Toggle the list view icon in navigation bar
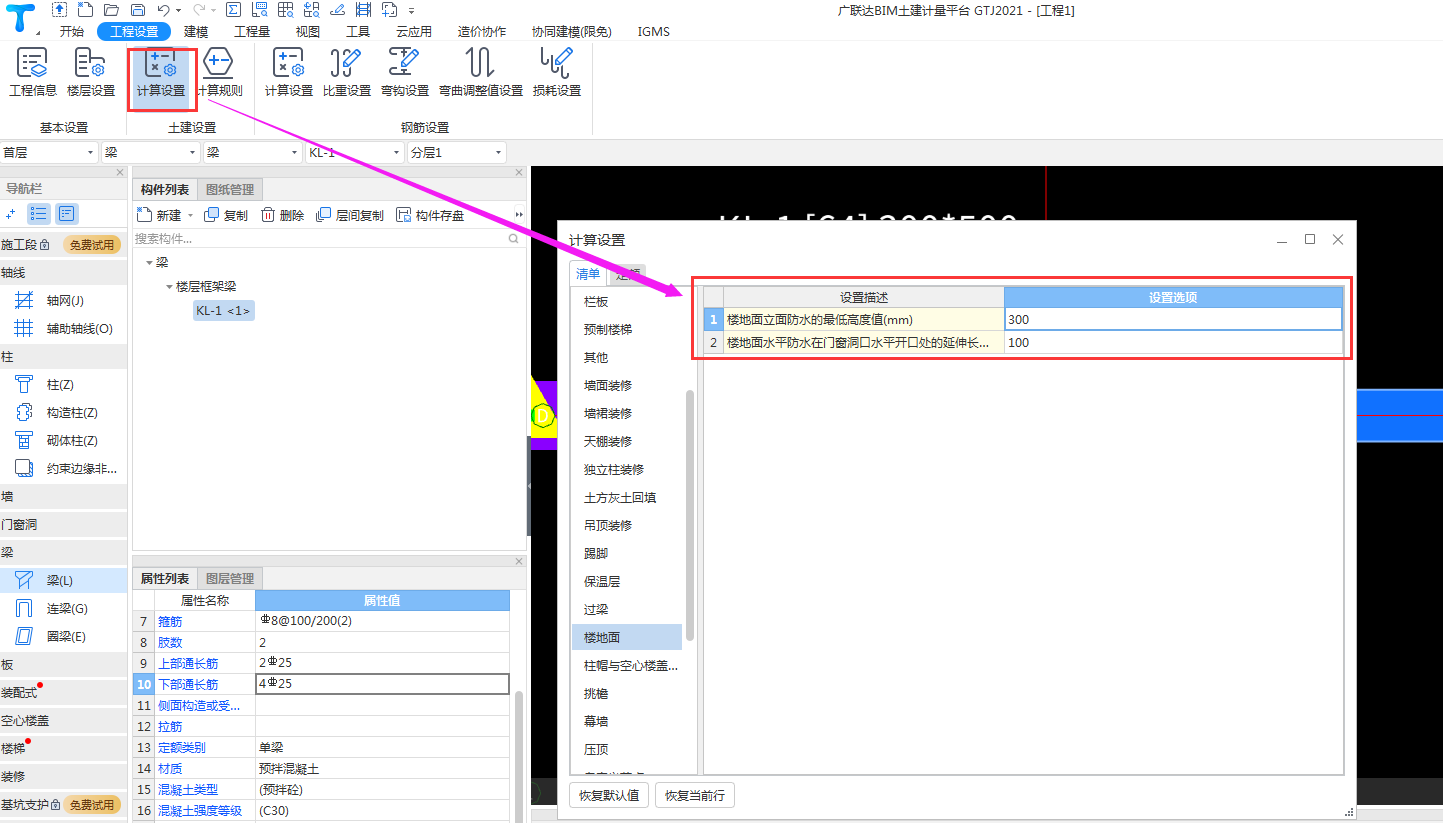 tap(39, 213)
